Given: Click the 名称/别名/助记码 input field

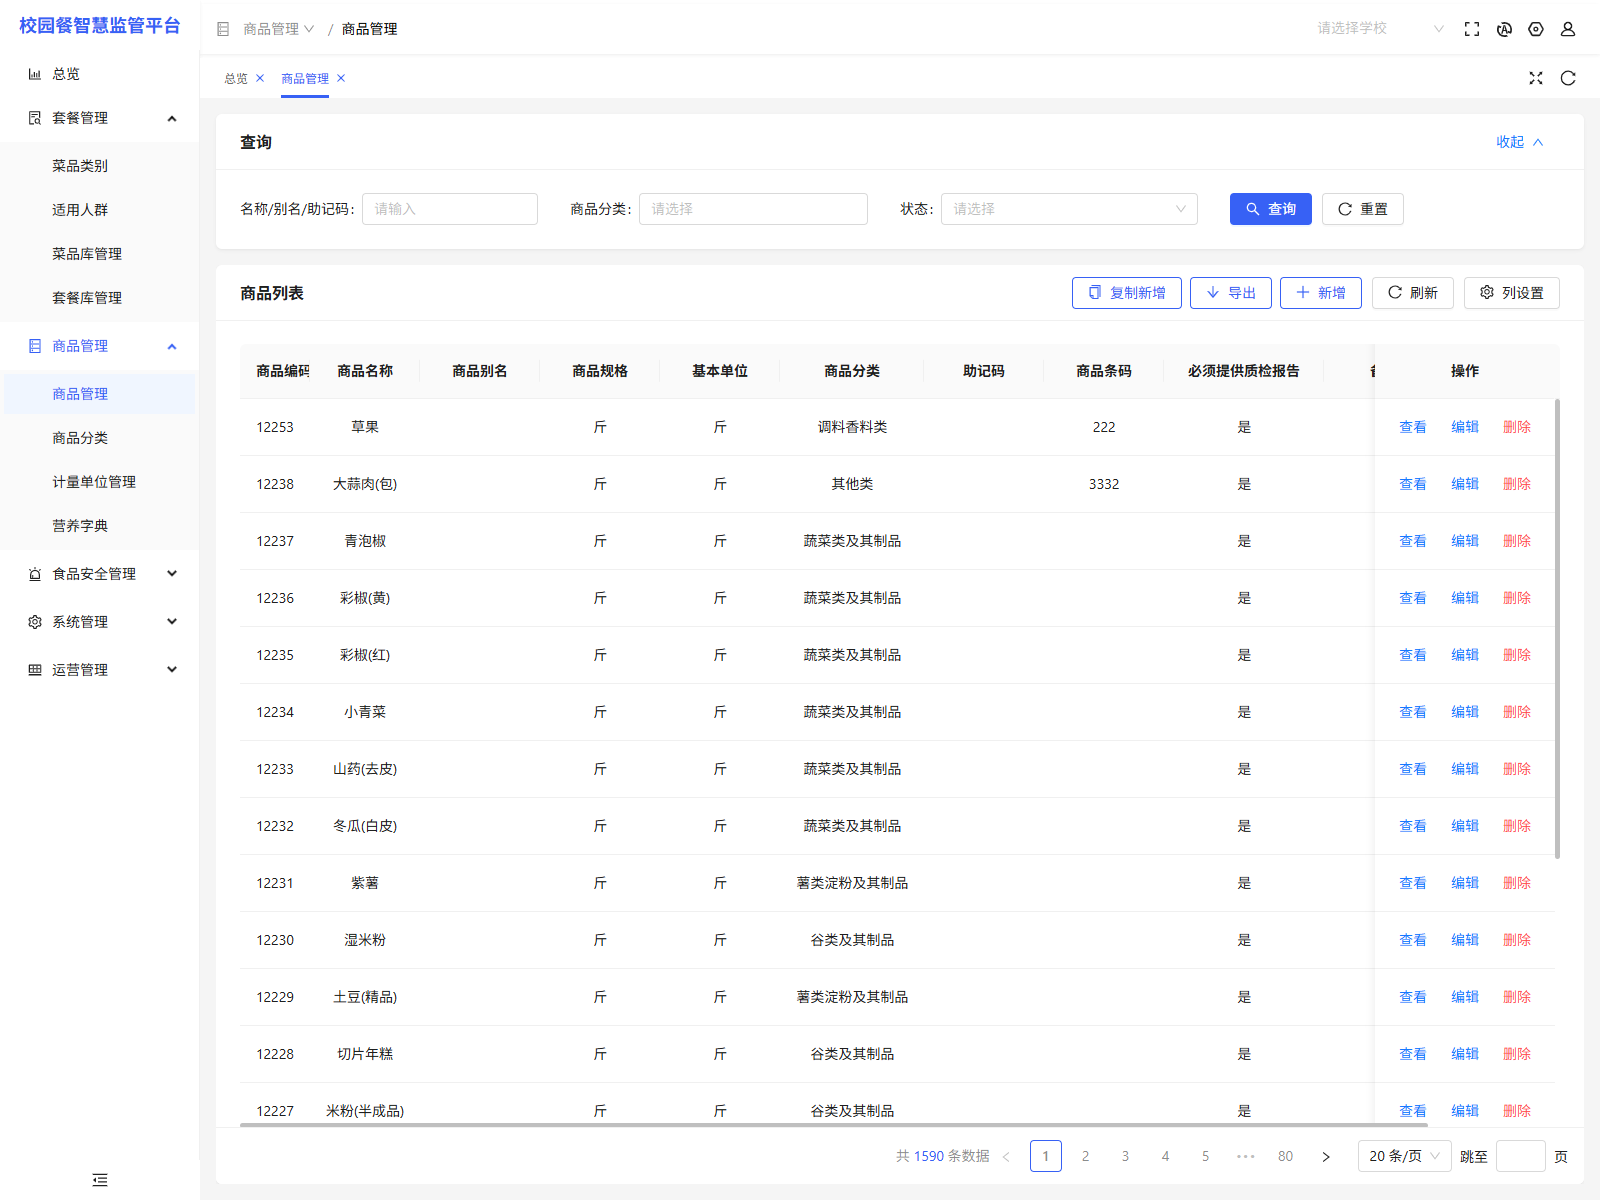Looking at the screenshot, I should pos(450,209).
